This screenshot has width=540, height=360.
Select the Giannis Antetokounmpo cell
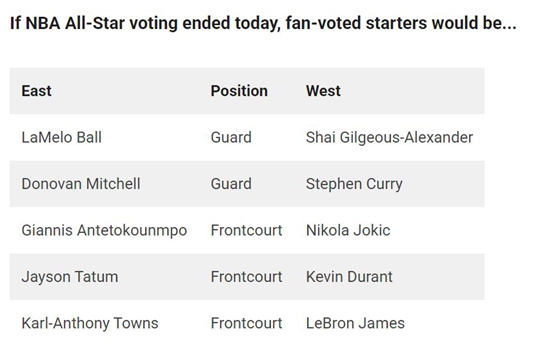click(x=104, y=230)
